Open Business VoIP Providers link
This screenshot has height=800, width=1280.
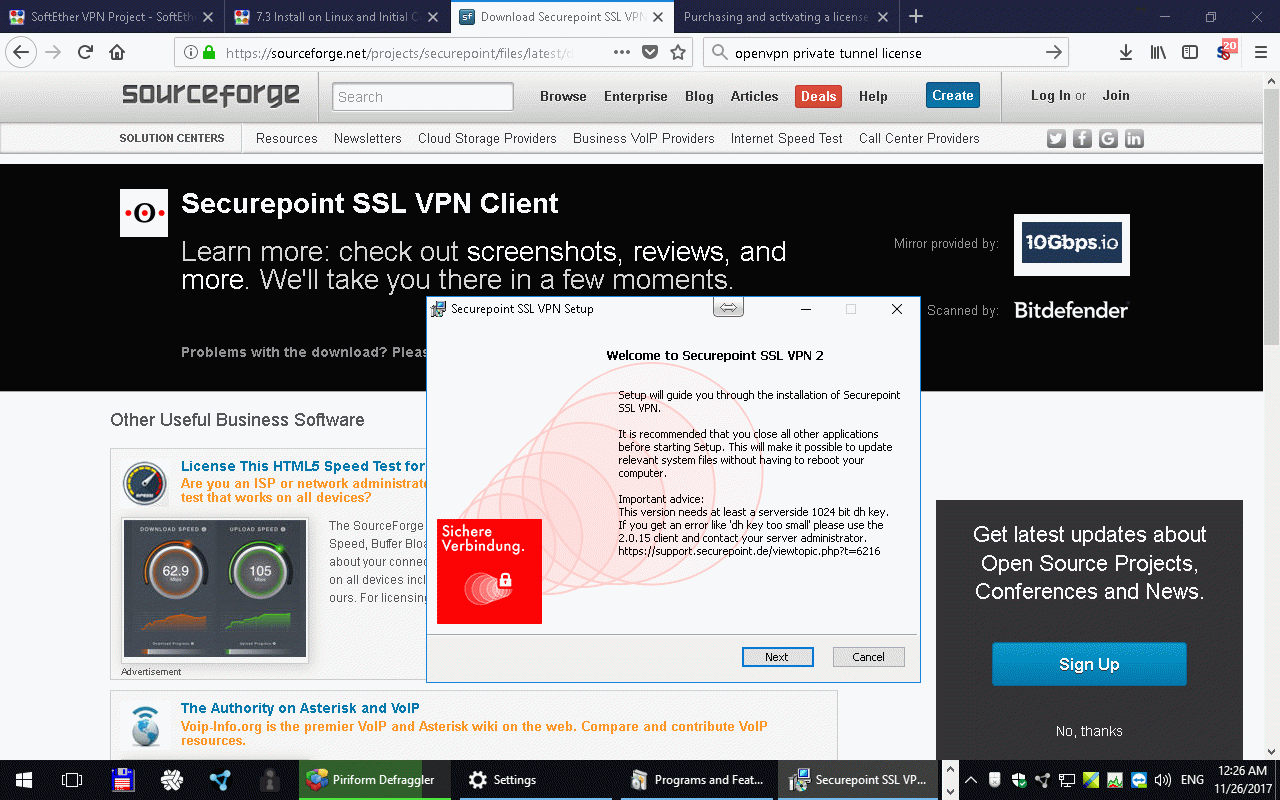[644, 139]
